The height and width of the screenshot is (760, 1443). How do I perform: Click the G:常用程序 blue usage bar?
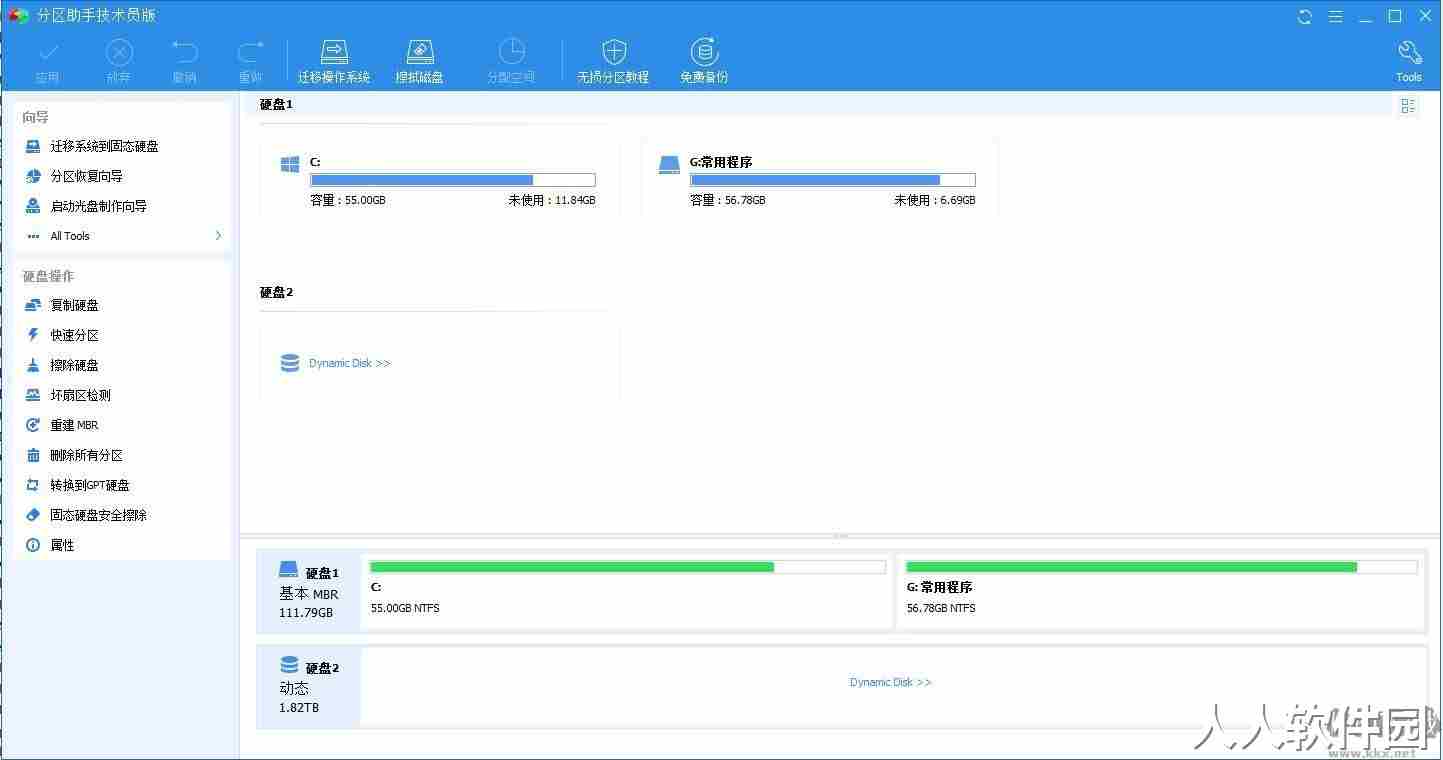pyautogui.click(x=832, y=180)
